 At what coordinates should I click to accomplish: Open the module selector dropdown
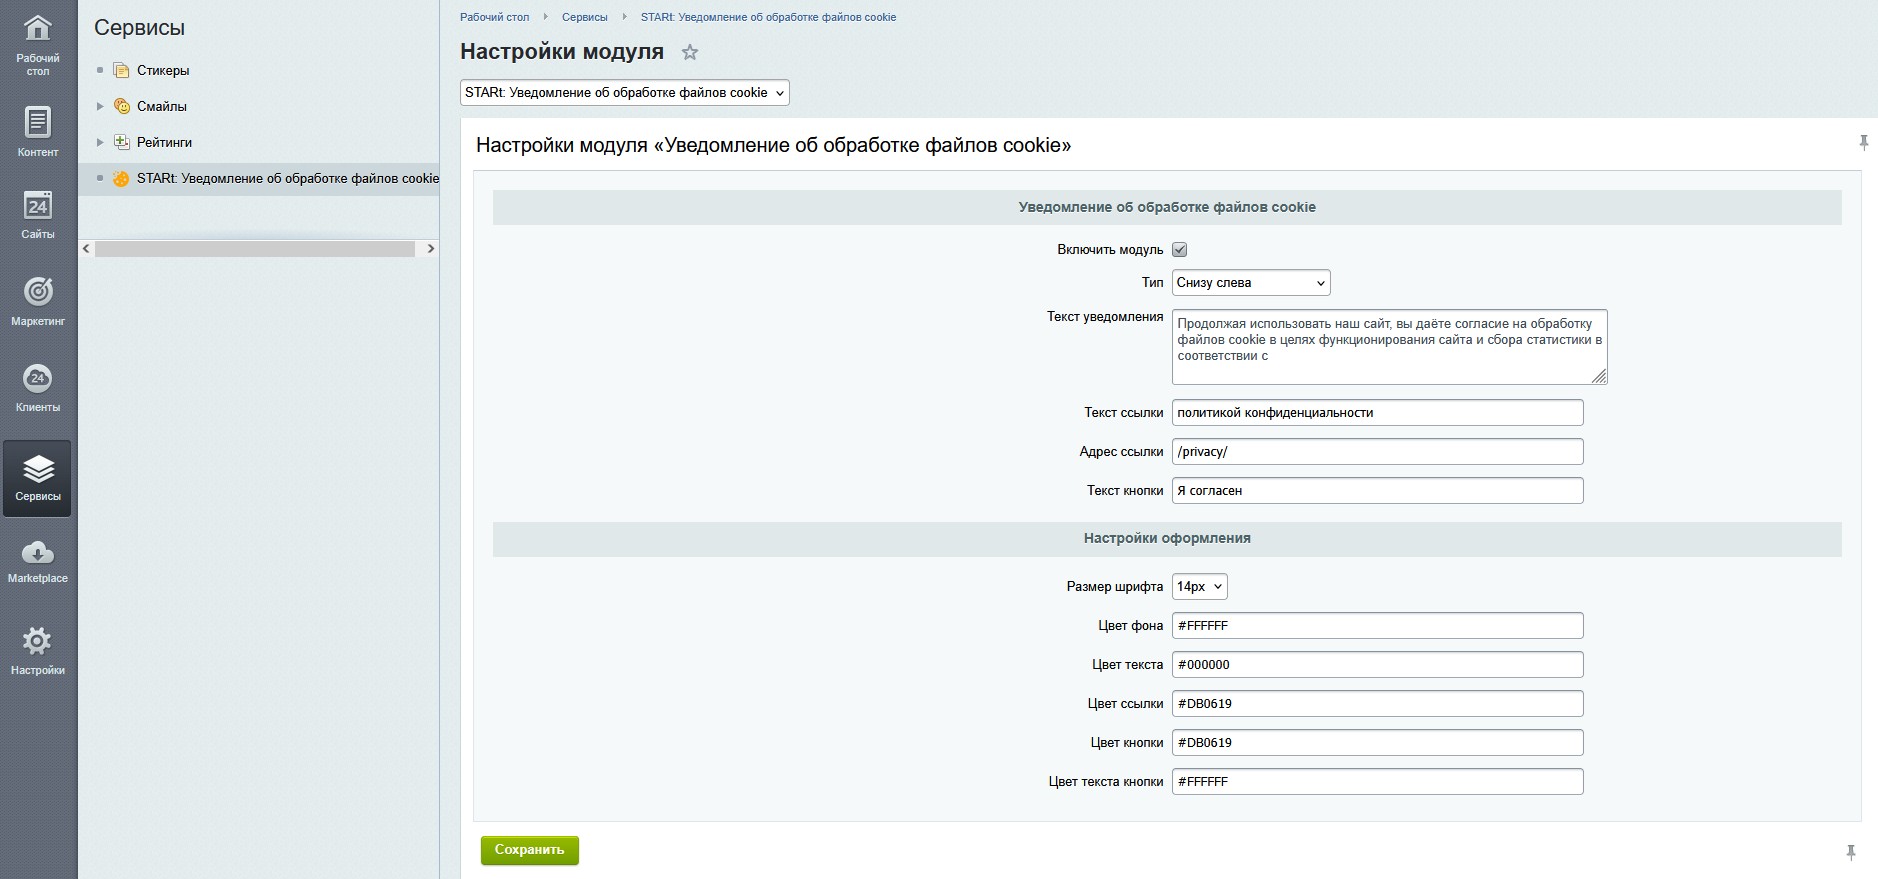624,93
